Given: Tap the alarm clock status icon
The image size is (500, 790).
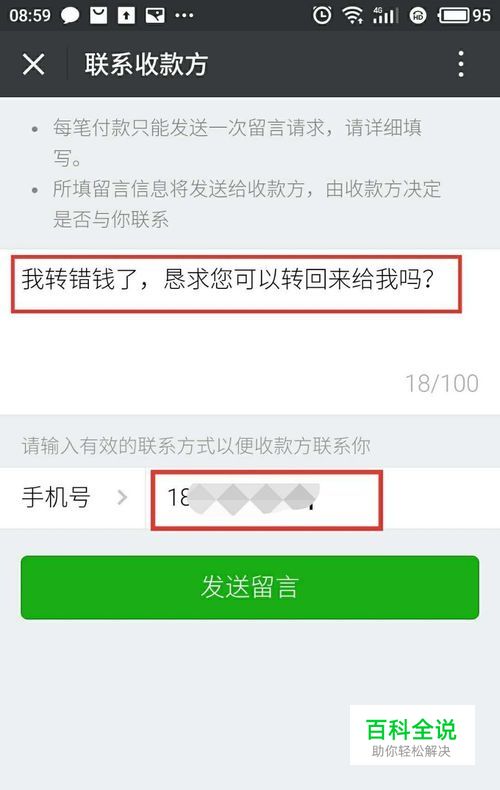Looking at the screenshot, I should coord(322,16).
